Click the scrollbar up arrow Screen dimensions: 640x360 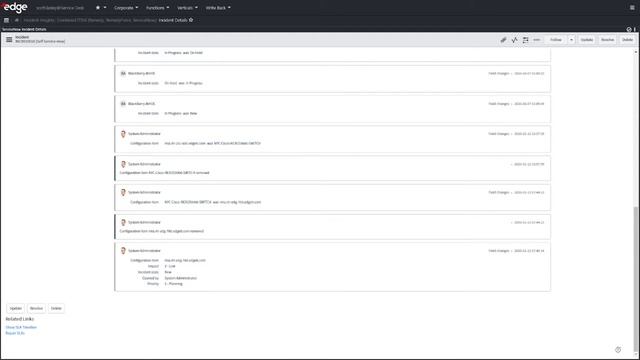[x=636, y=52]
